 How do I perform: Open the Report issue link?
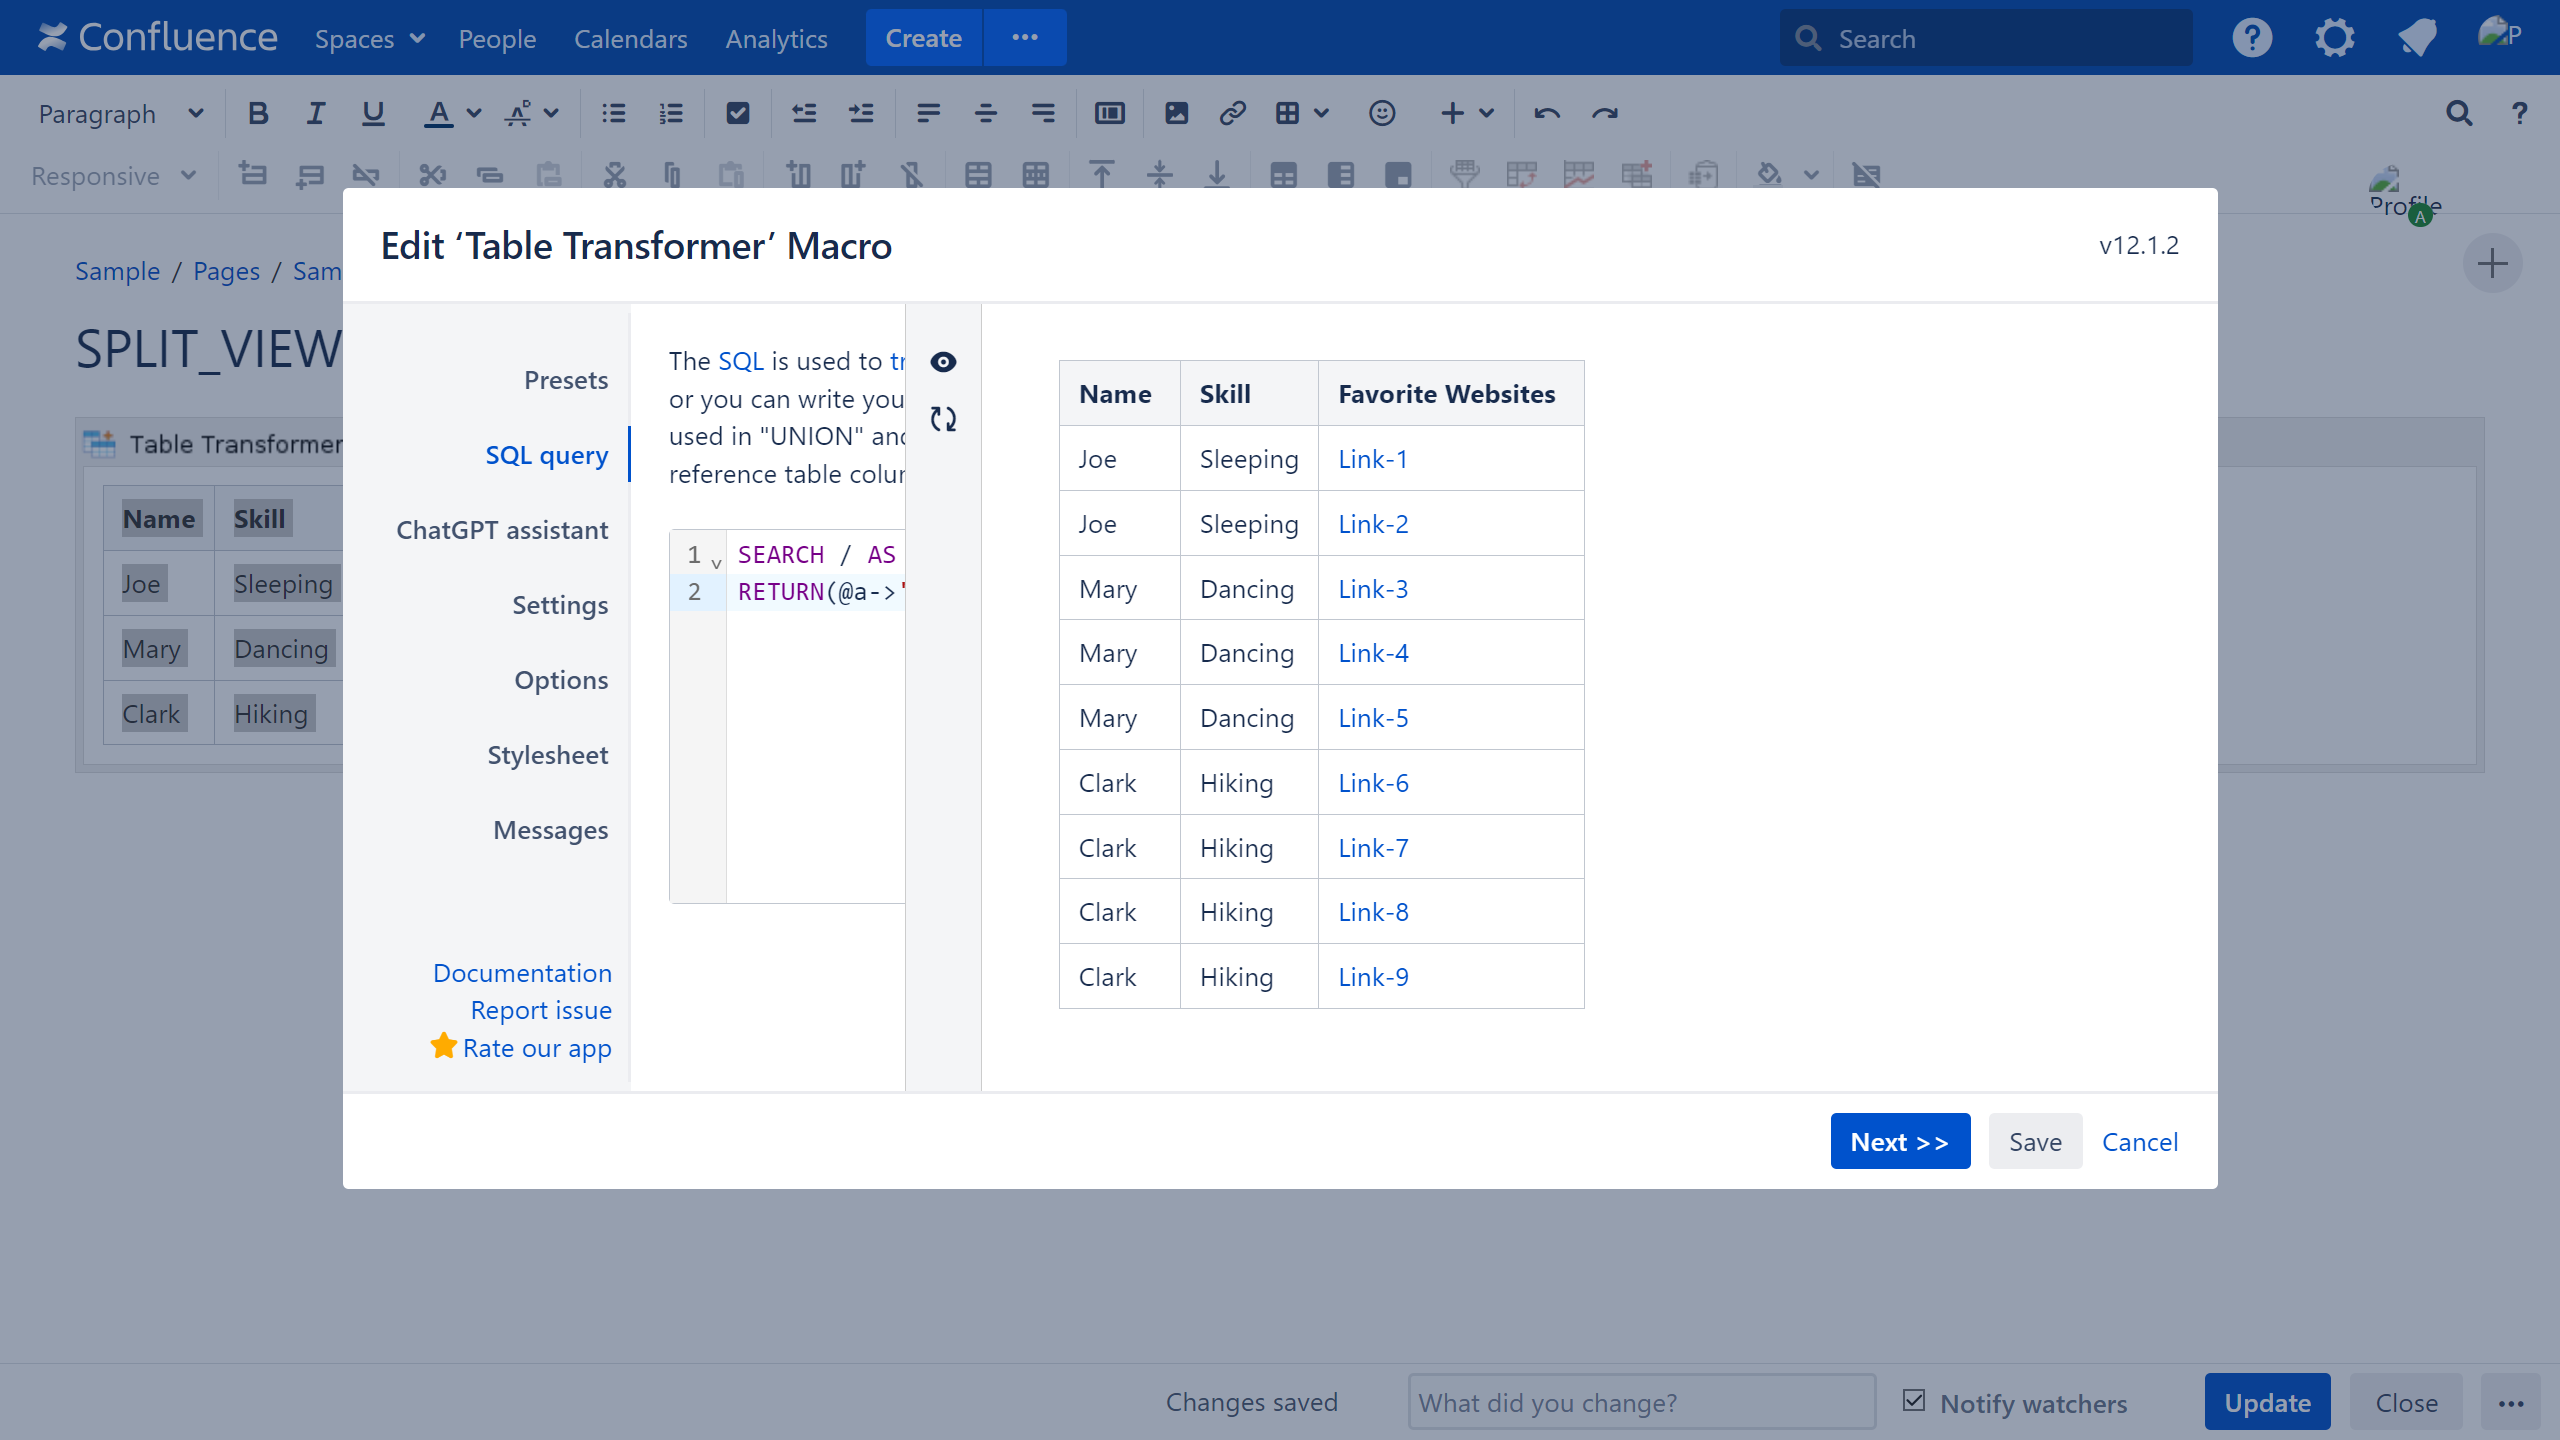coord(541,1010)
